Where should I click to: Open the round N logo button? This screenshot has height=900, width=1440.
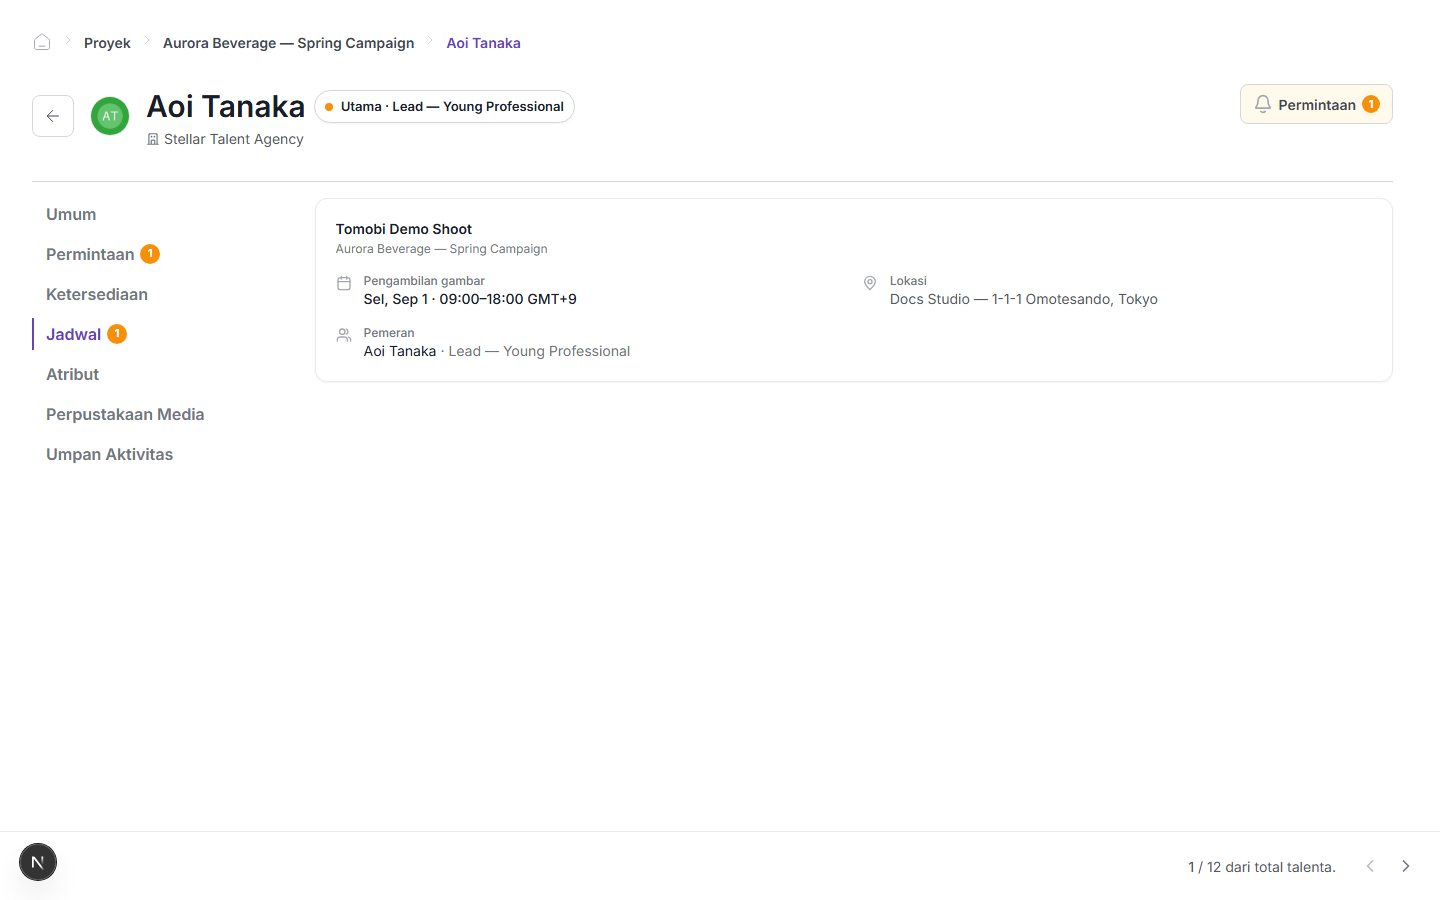point(38,862)
